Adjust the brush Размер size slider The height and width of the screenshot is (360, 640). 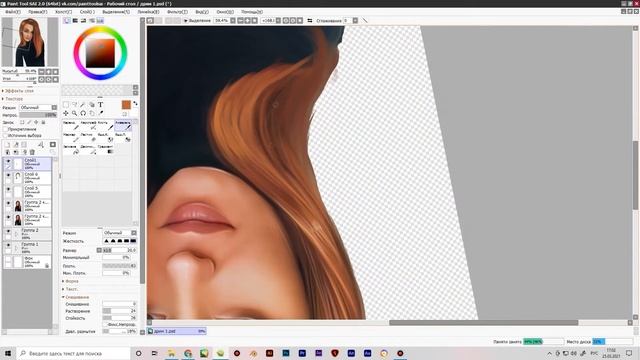[119, 250]
